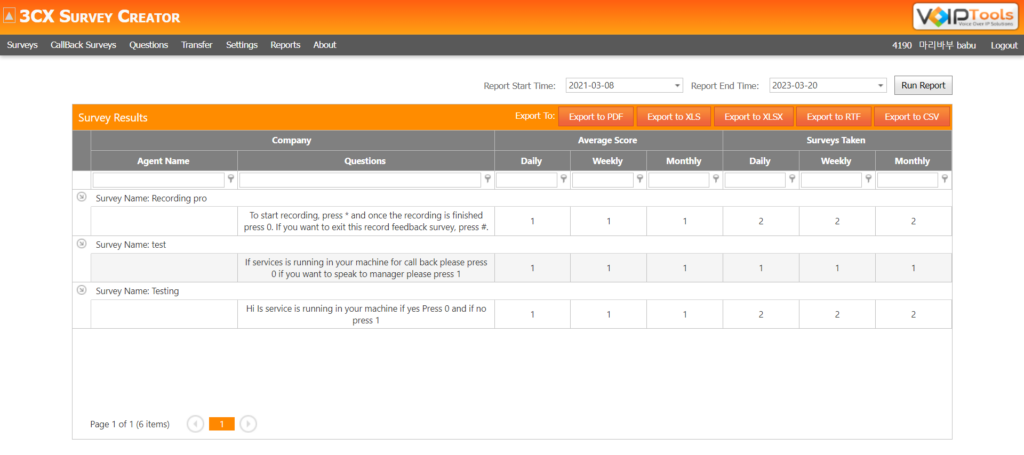Click the 'To start recording, press *' question text
This screenshot has width=1024, height=455.
[366, 221]
